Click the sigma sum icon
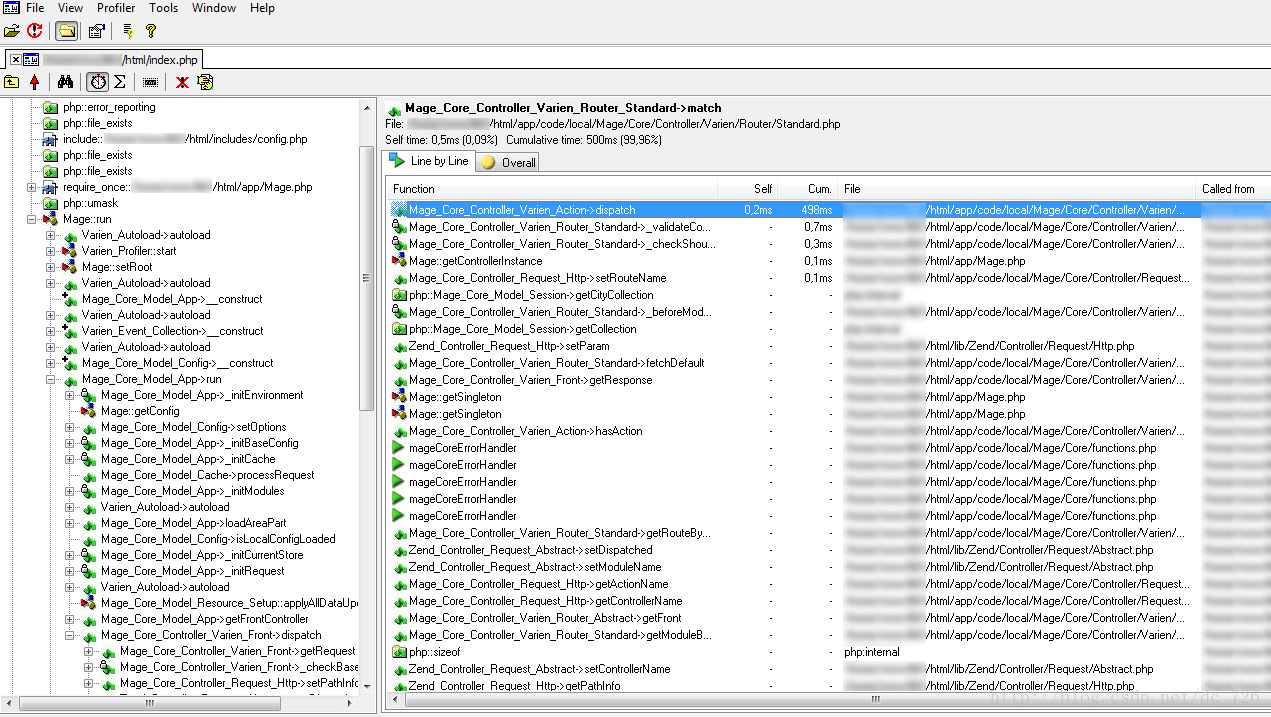 pos(120,82)
